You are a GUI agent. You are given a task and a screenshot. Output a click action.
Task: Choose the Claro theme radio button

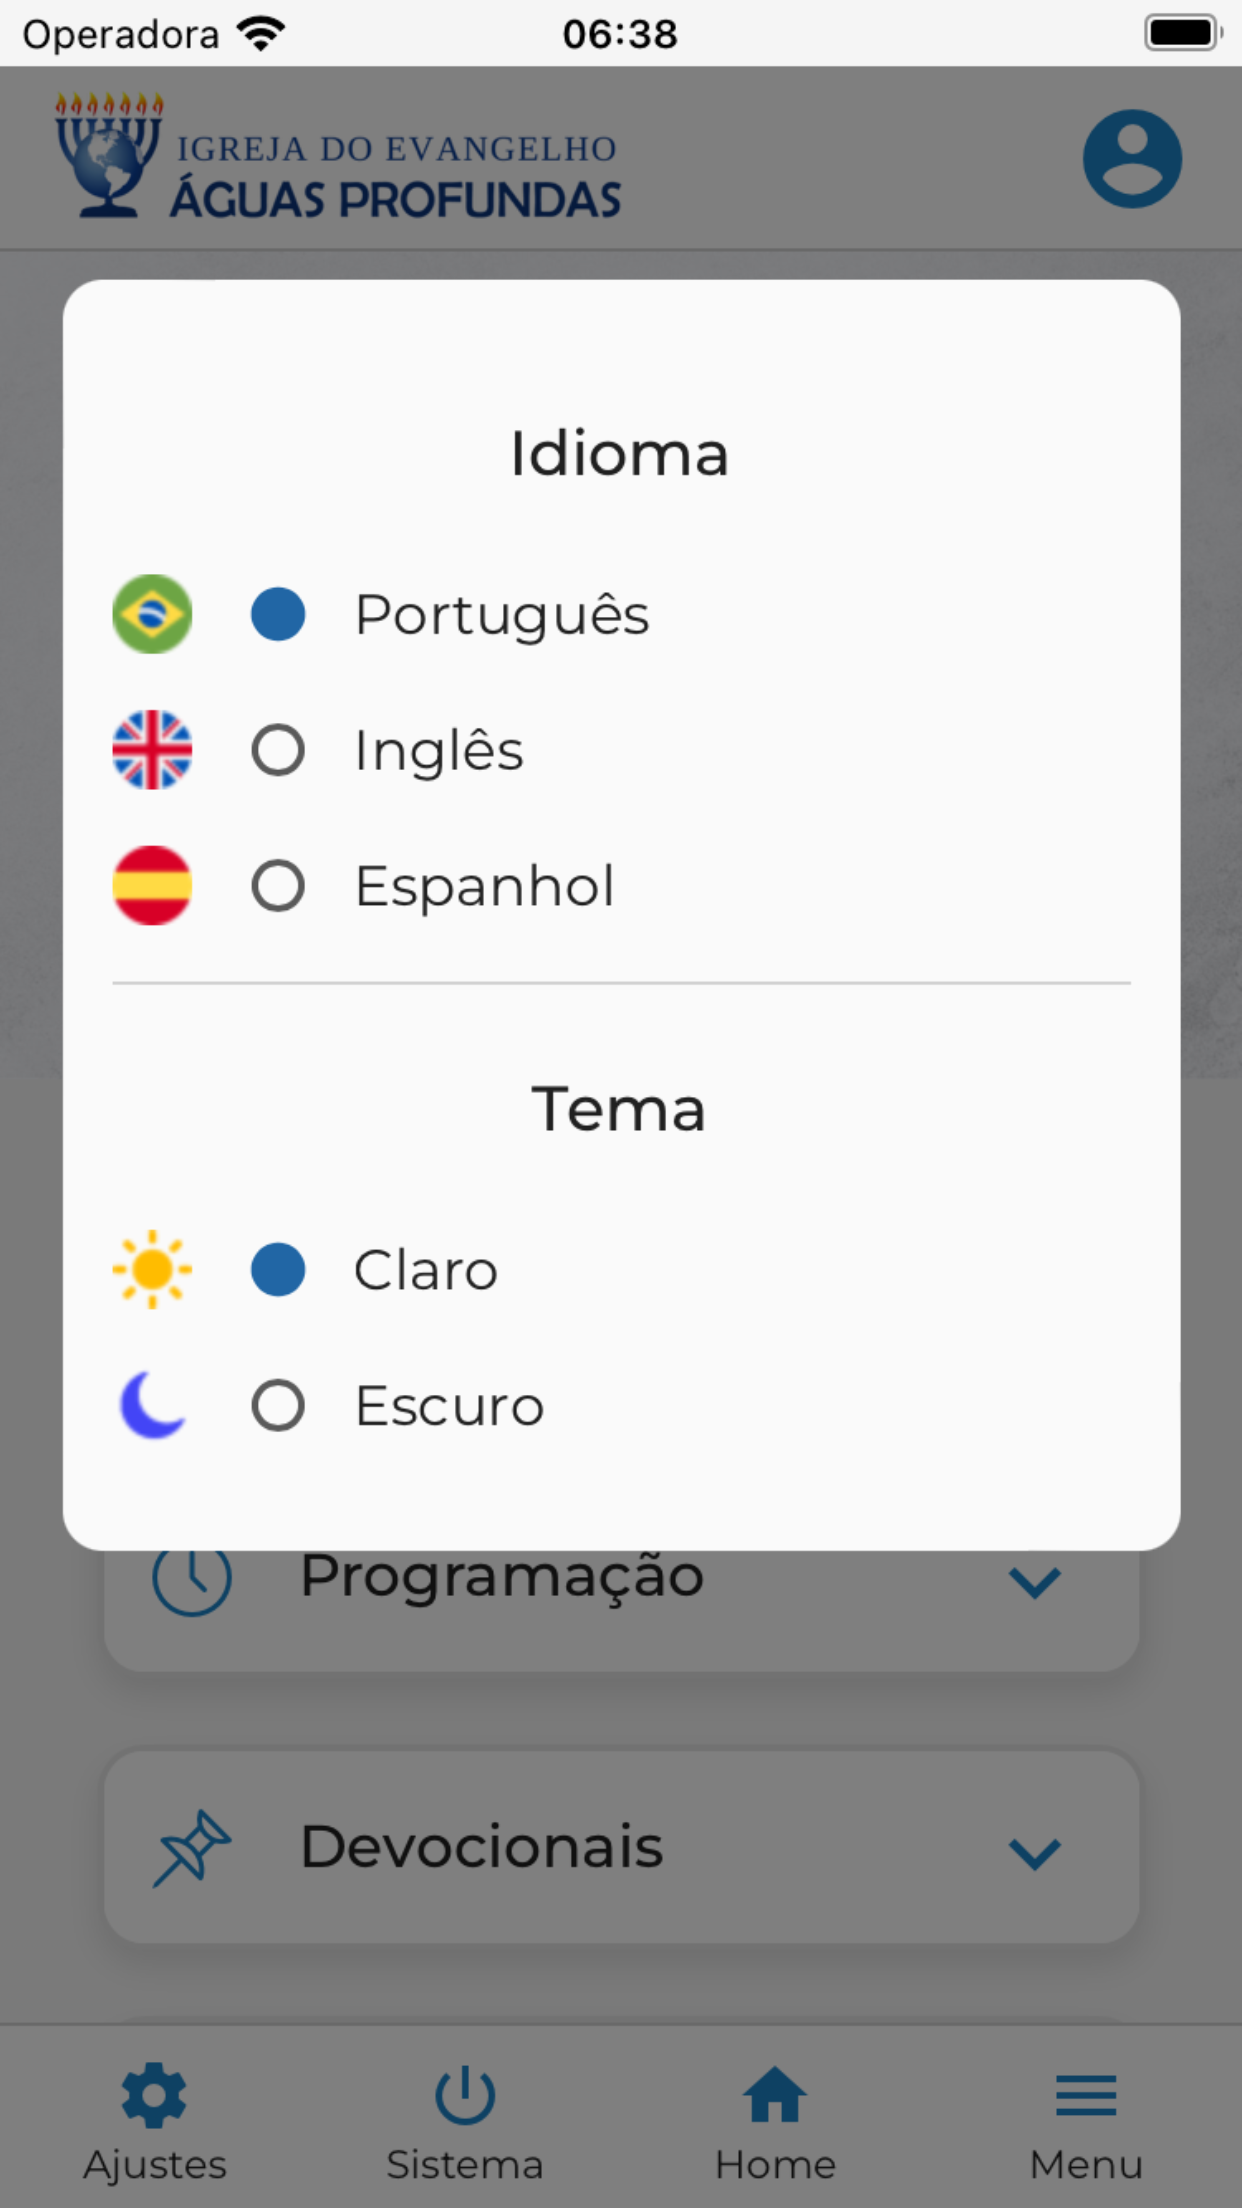278,1270
